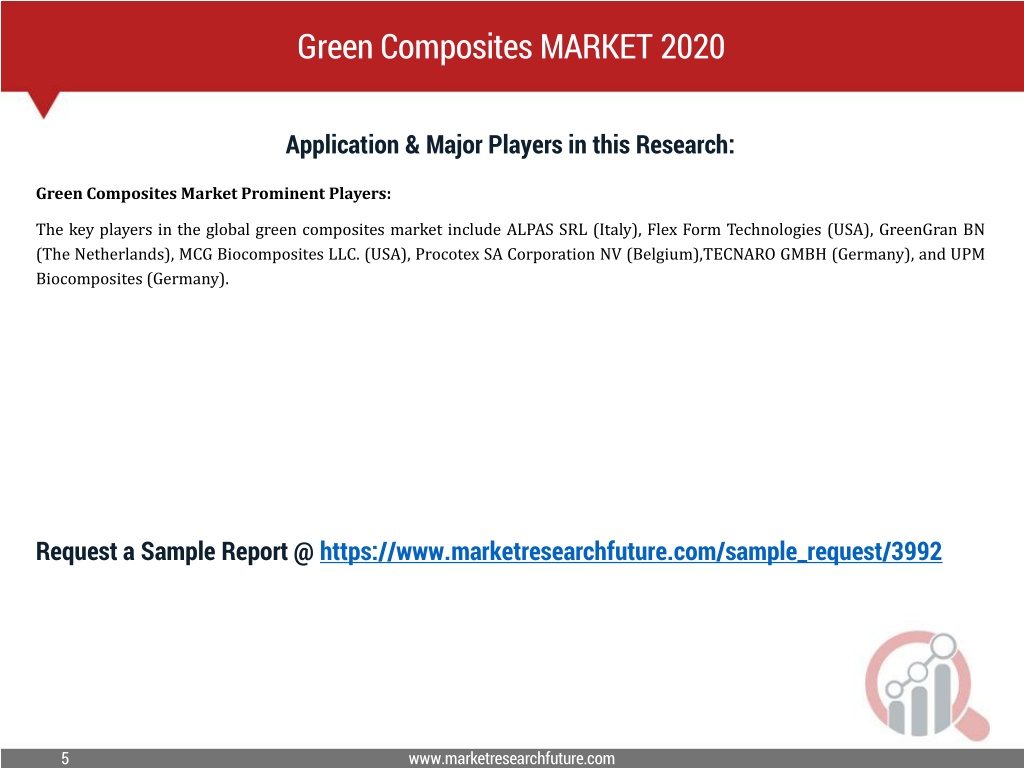Click 'Flex Form Technologies (USA)' text
The image size is (1024, 768).
(x=758, y=230)
